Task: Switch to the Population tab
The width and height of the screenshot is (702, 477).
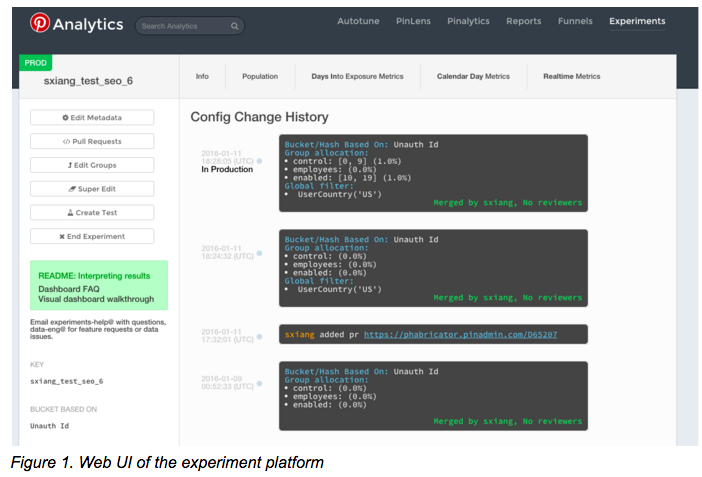Action: click(x=260, y=76)
